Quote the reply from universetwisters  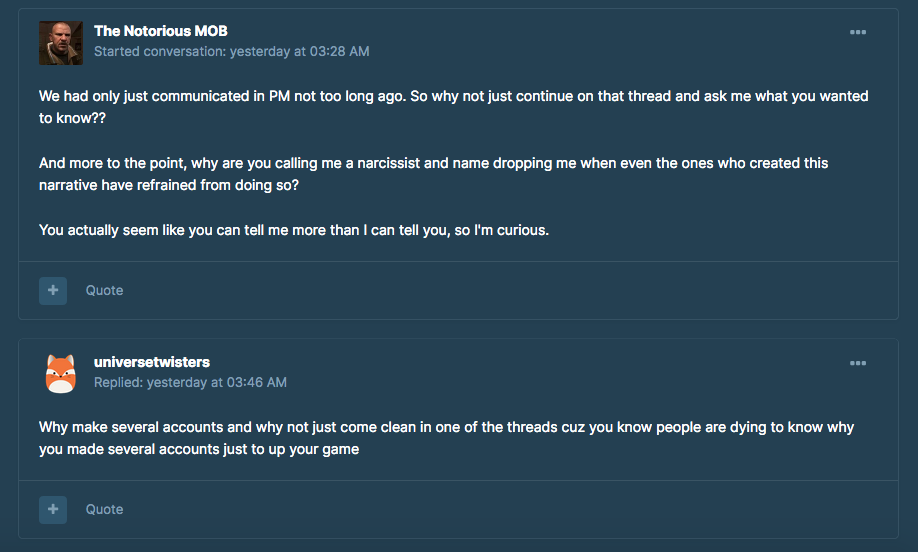pyautogui.click(x=104, y=509)
